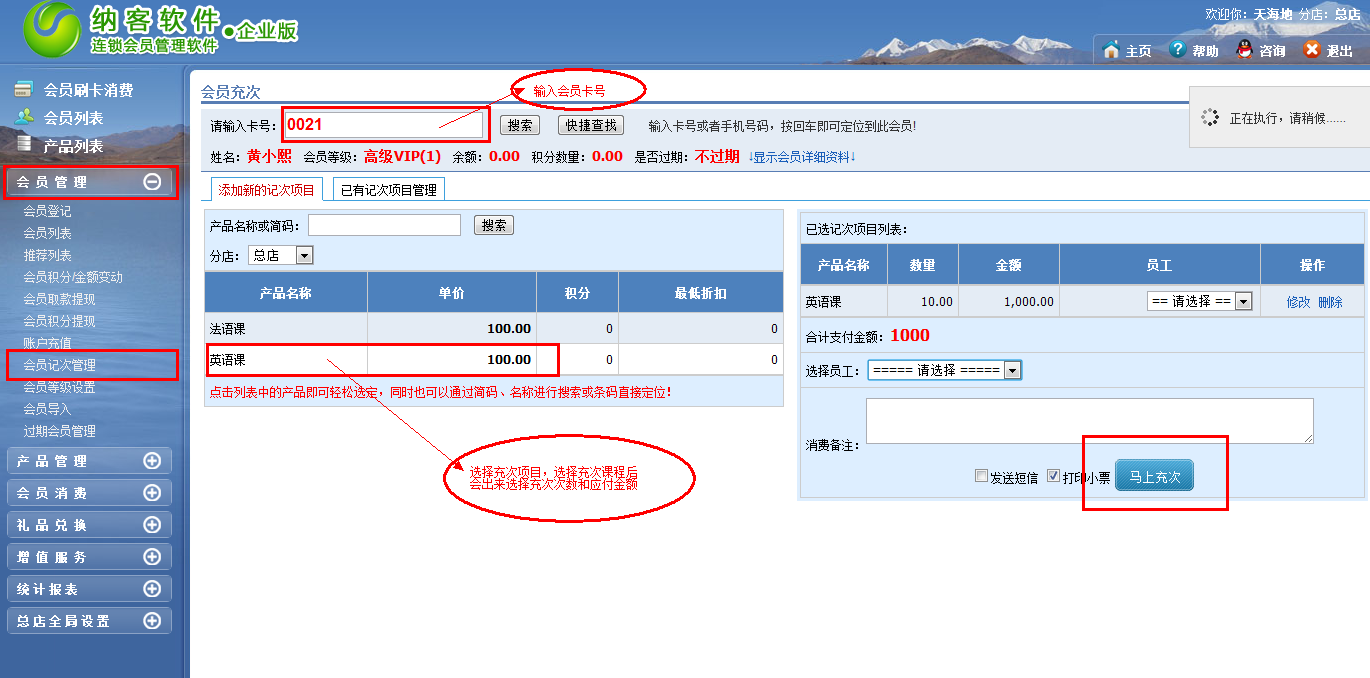Enable the 发送短信 checkbox
This screenshot has height=678, width=1370.
coord(981,477)
